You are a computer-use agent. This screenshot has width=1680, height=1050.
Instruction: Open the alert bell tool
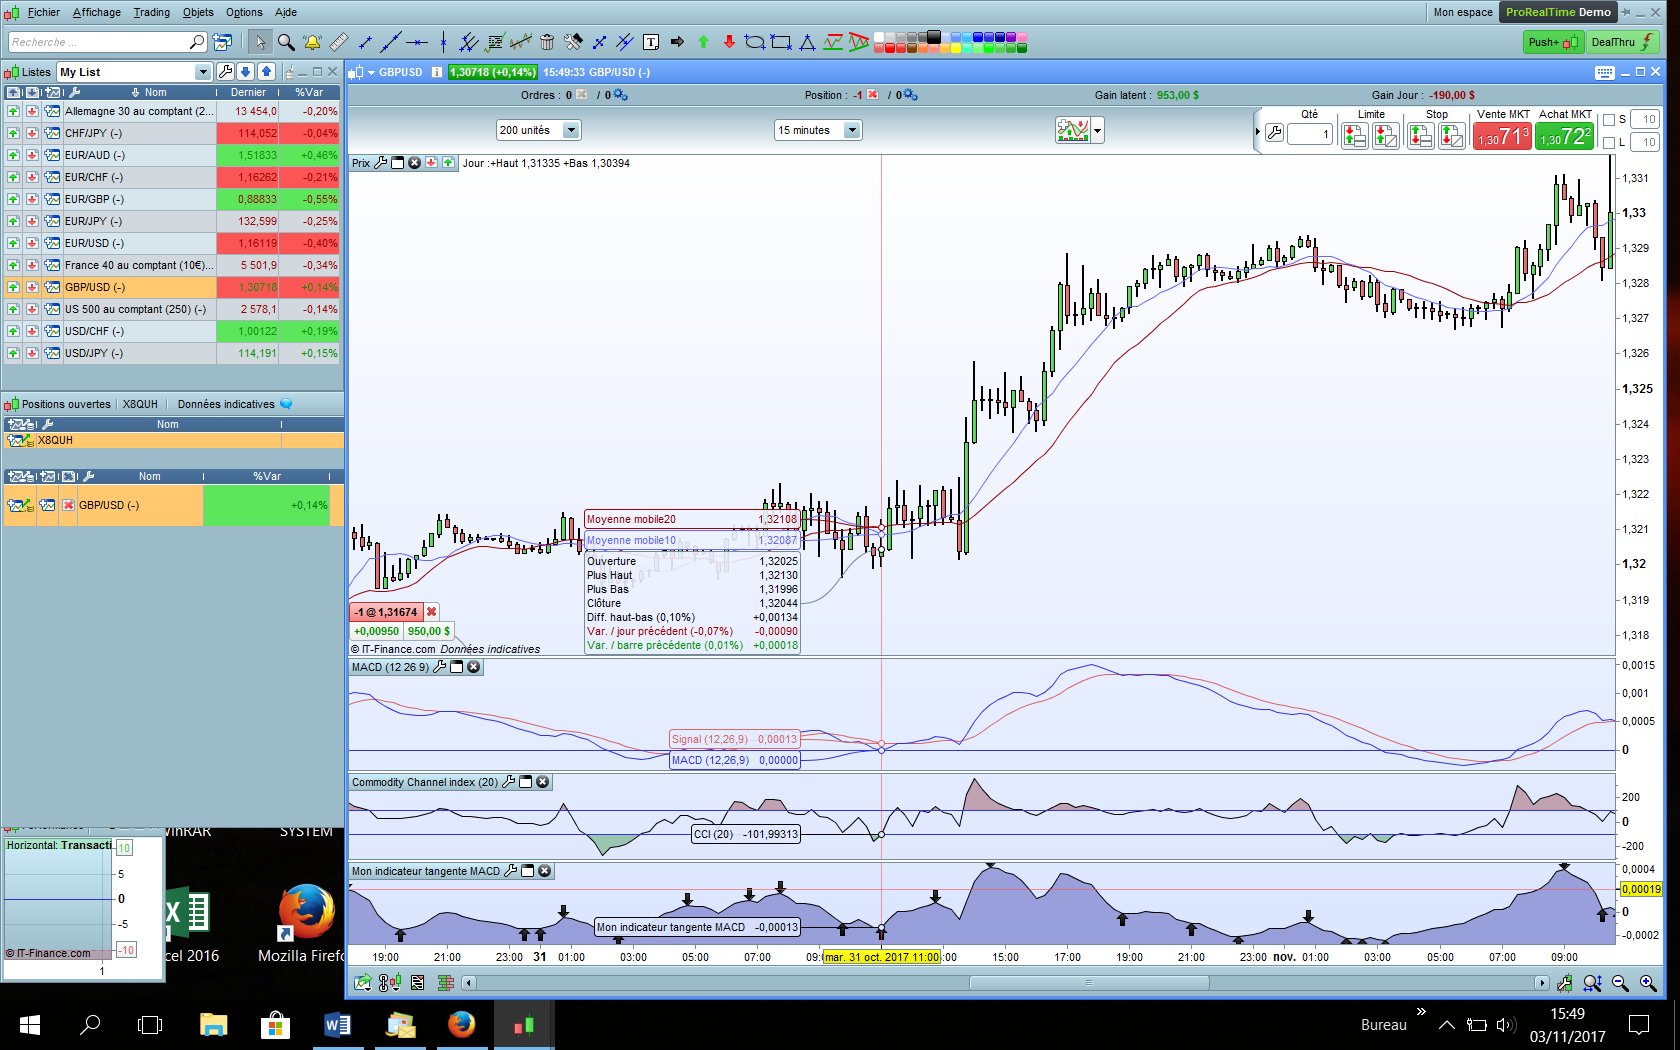(312, 42)
